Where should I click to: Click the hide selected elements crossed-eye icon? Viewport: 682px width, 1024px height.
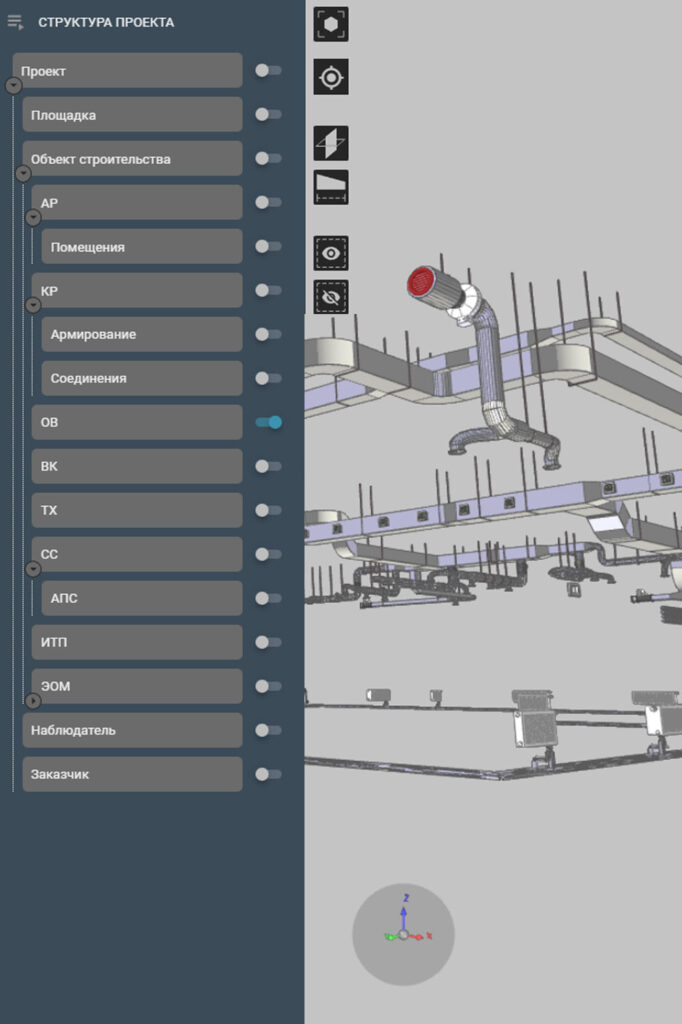click(x=331, y=297)
